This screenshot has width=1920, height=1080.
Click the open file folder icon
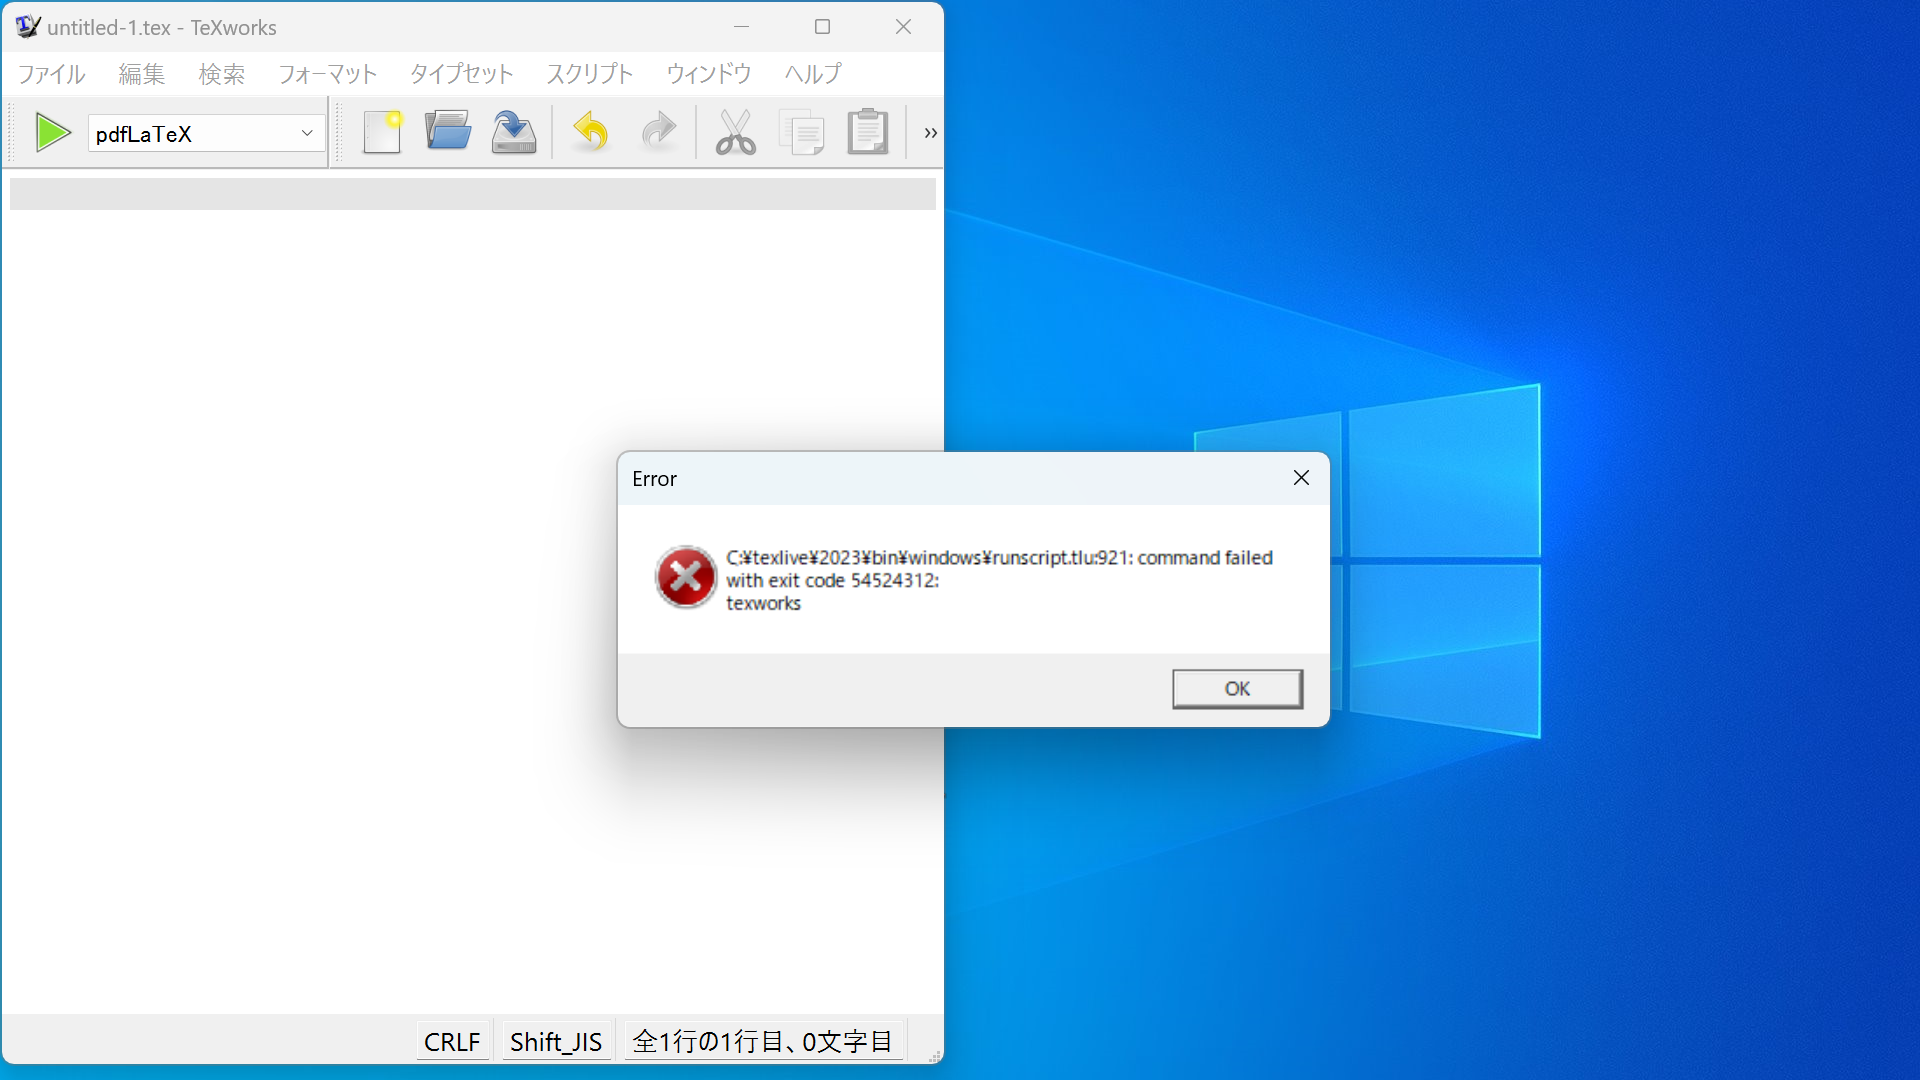click(x=448, y=132)
